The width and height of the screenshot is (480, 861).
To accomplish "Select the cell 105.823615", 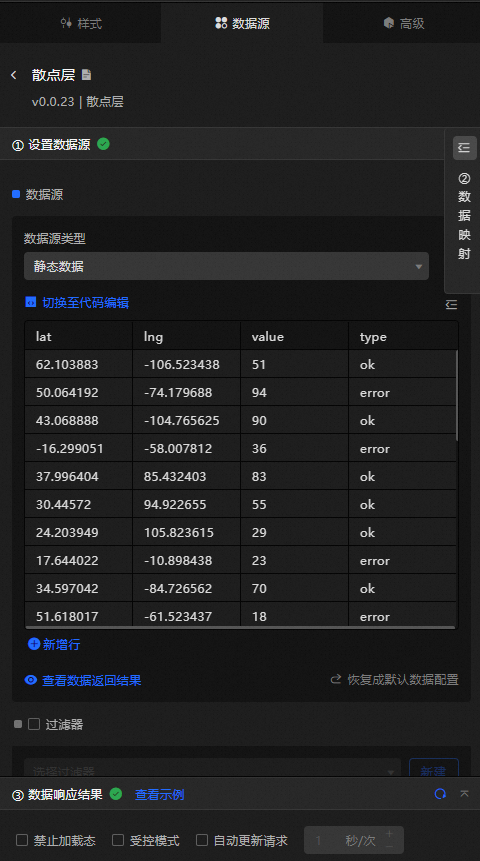I will 187,532.
